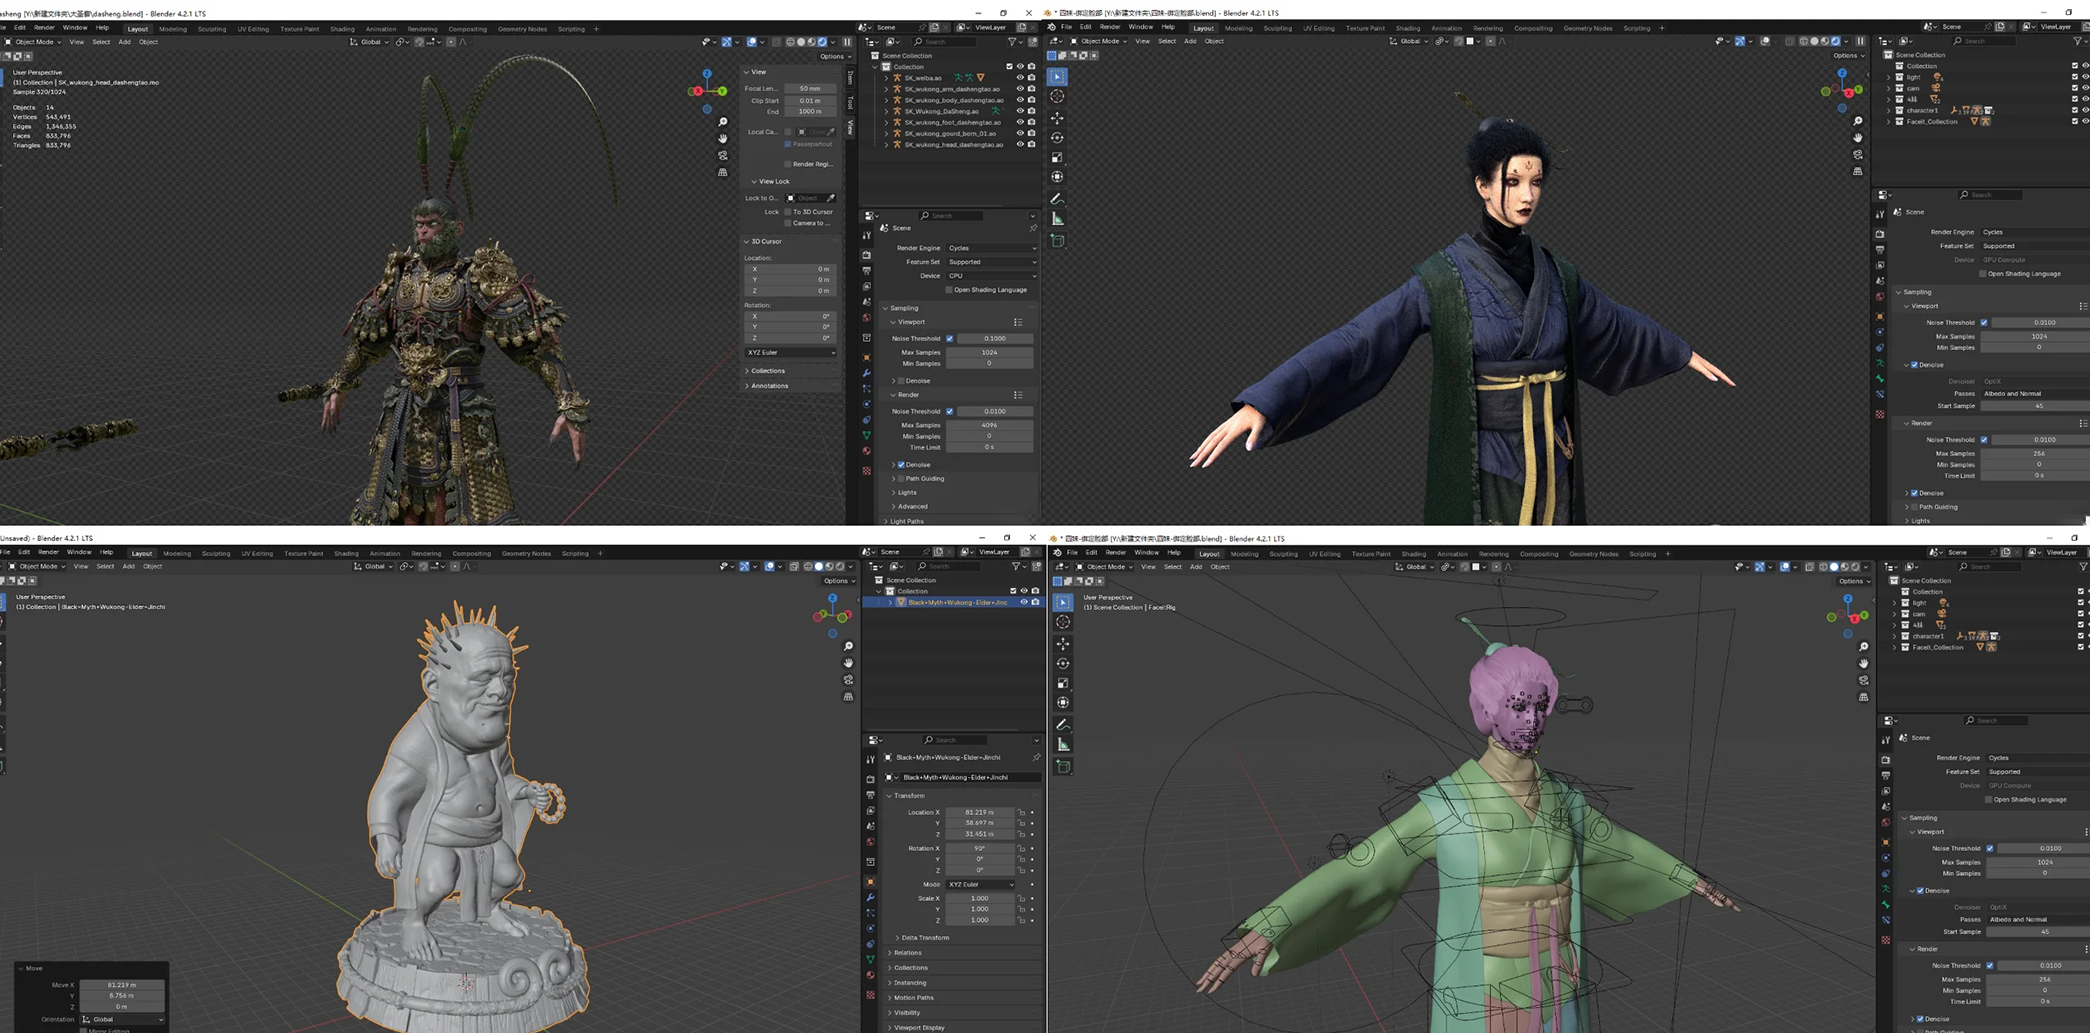Pause viewport rendering in the top-left Blender window
Screen dimensions: 2090x1033
[847, 42]
